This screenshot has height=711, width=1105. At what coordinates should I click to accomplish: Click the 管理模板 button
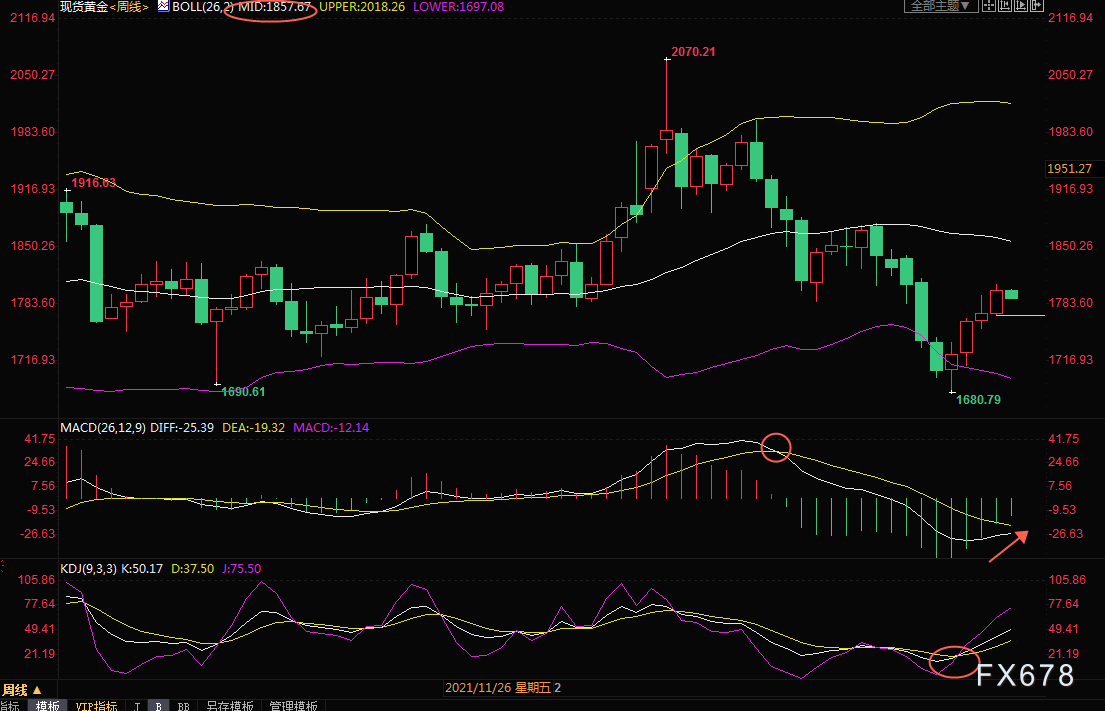pos(295,706)
